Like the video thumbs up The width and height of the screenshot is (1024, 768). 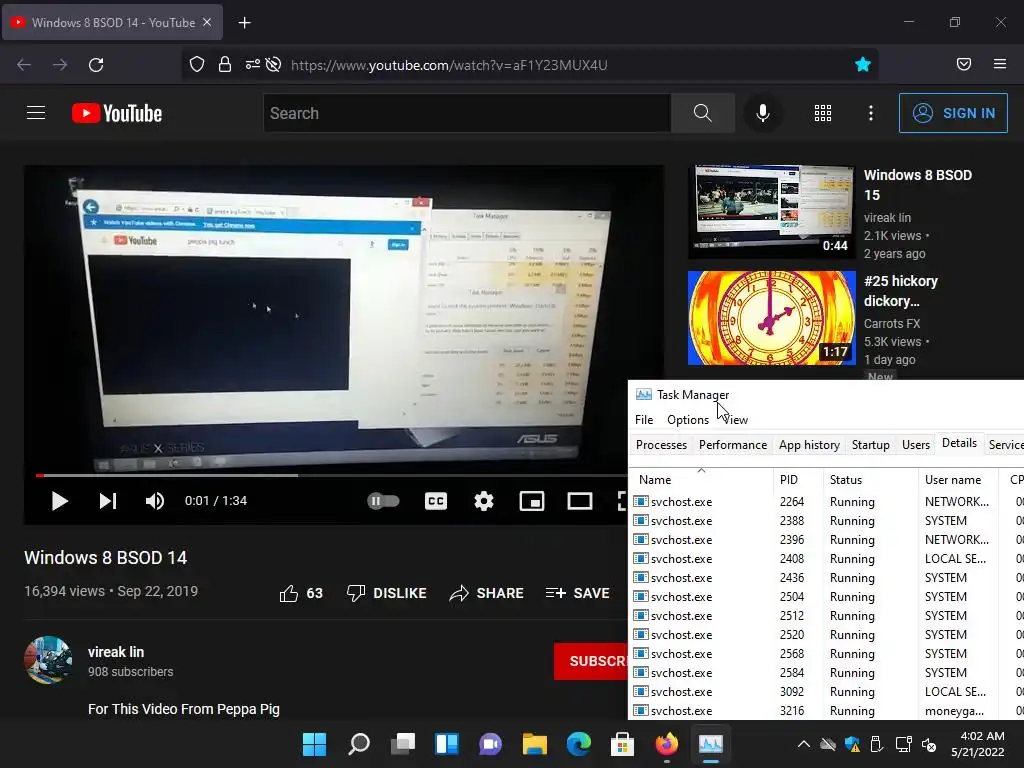click(300, 593)
